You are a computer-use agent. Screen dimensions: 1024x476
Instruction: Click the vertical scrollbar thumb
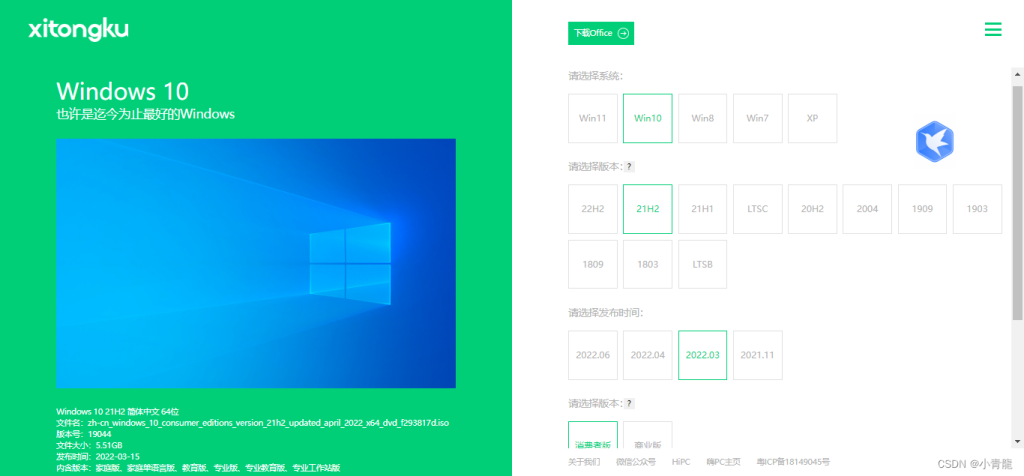(1017, 200)
